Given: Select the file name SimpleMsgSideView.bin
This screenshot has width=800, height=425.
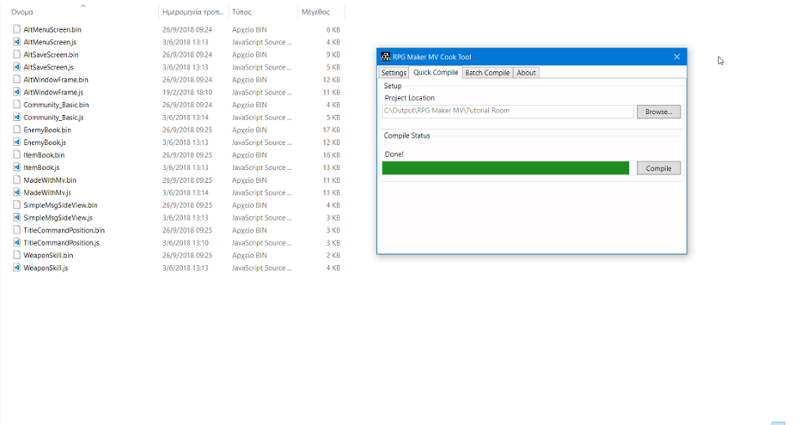Looking at the screenshot, I should 60,205.
